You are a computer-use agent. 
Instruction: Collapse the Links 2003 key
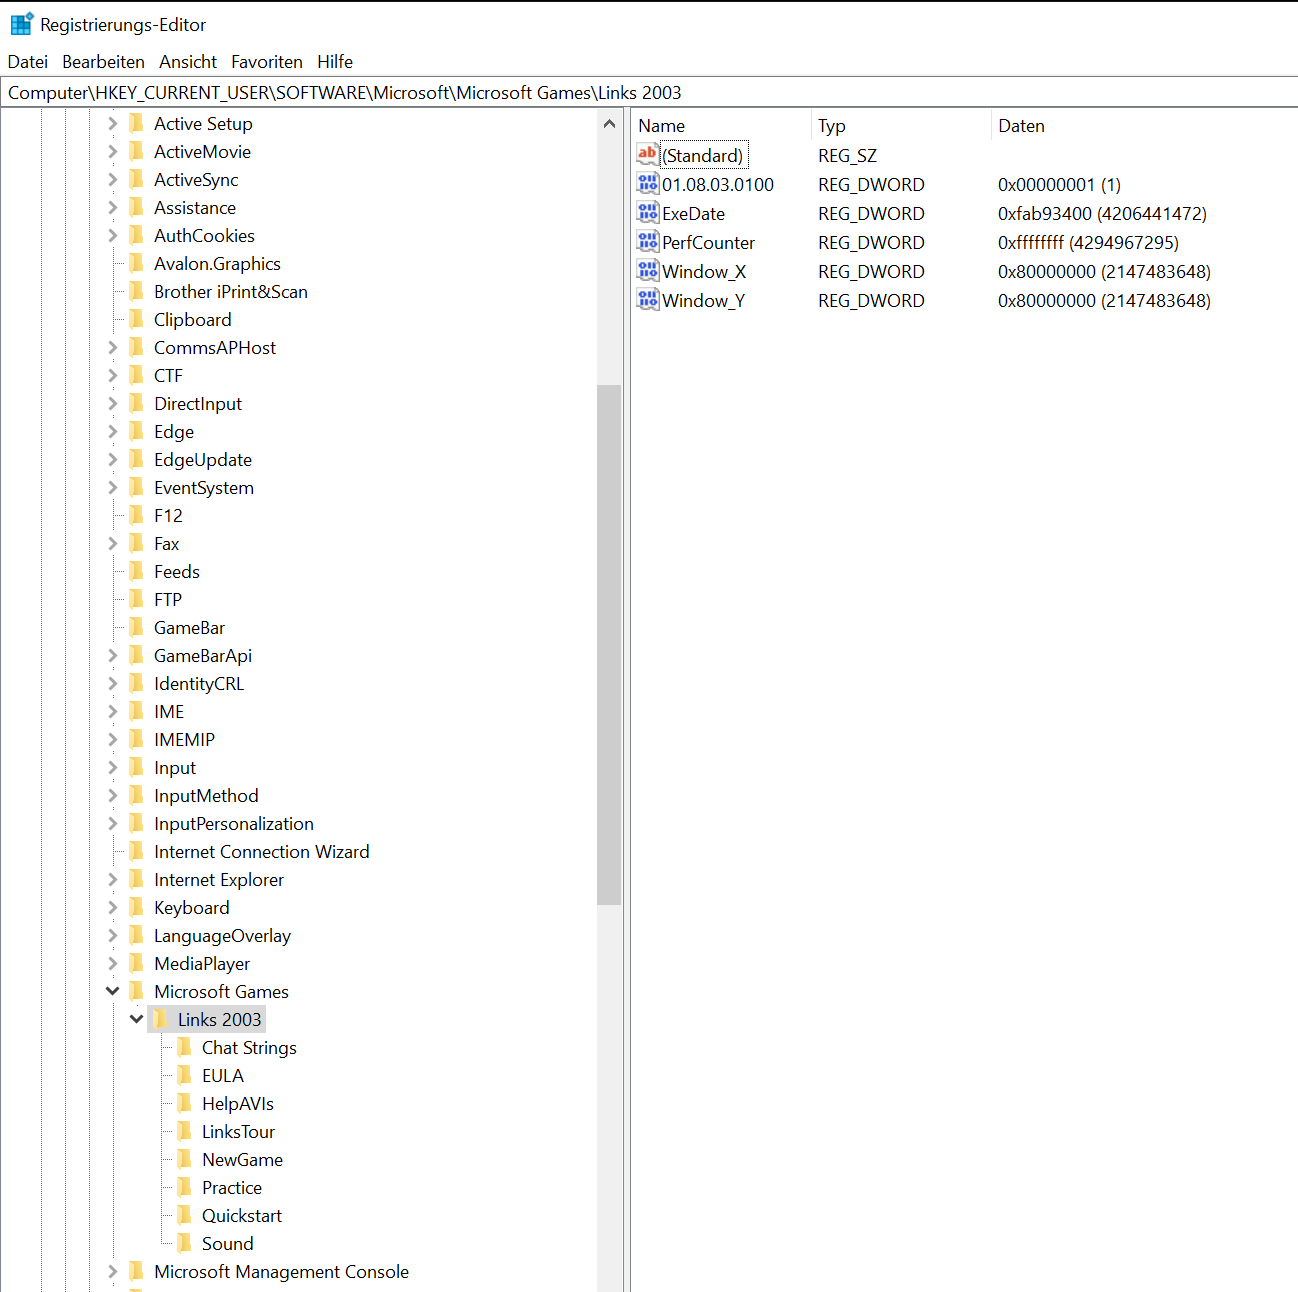136,1019
